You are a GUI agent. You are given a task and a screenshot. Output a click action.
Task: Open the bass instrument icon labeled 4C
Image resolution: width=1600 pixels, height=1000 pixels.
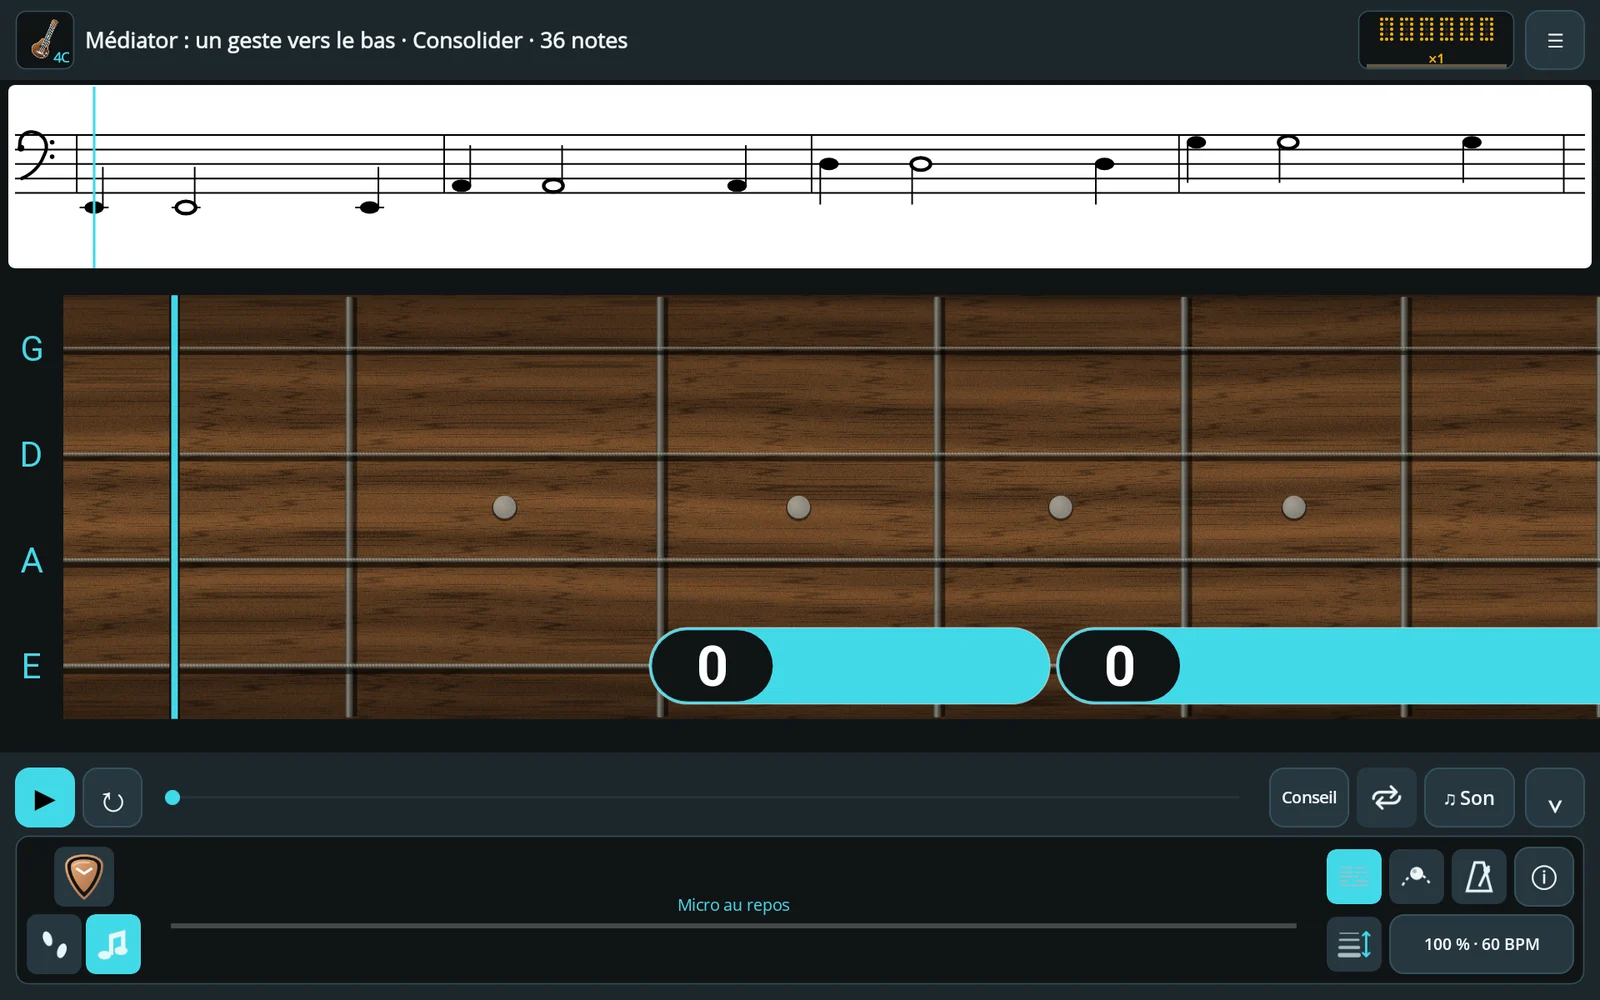(x=45, y=40)
